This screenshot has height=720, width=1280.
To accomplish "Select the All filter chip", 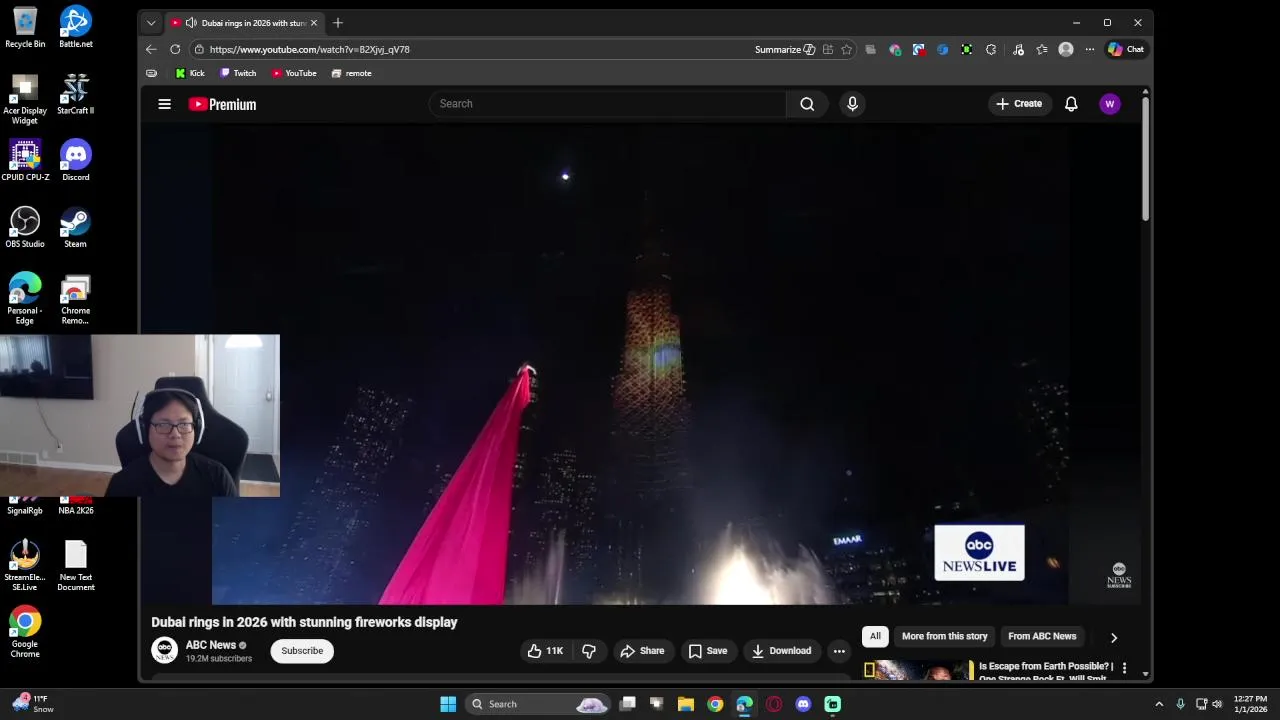I will (x=875, y=636).
